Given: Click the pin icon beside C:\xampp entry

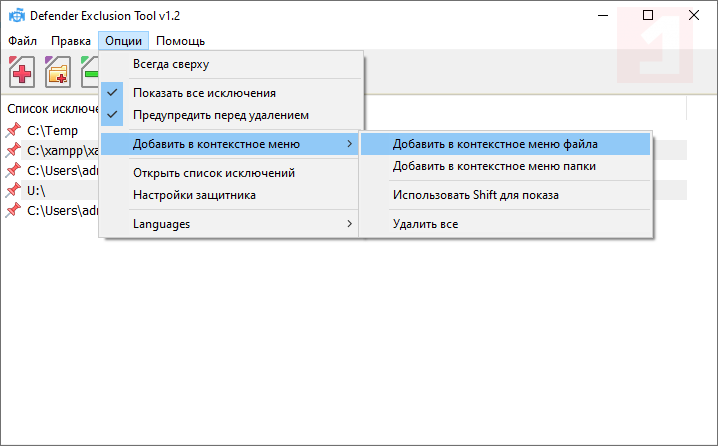Looking at the screenshot, I should tap(13, 150).
